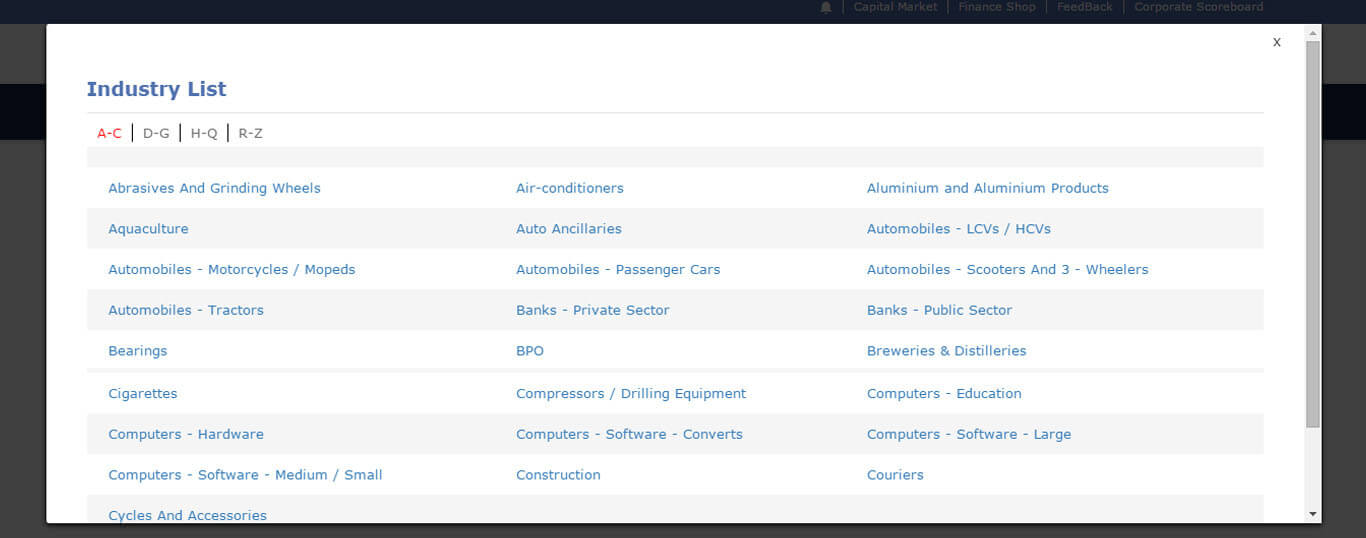Open Capital Market in top bar
The image size is (1366, 538).
pos(895,7)
